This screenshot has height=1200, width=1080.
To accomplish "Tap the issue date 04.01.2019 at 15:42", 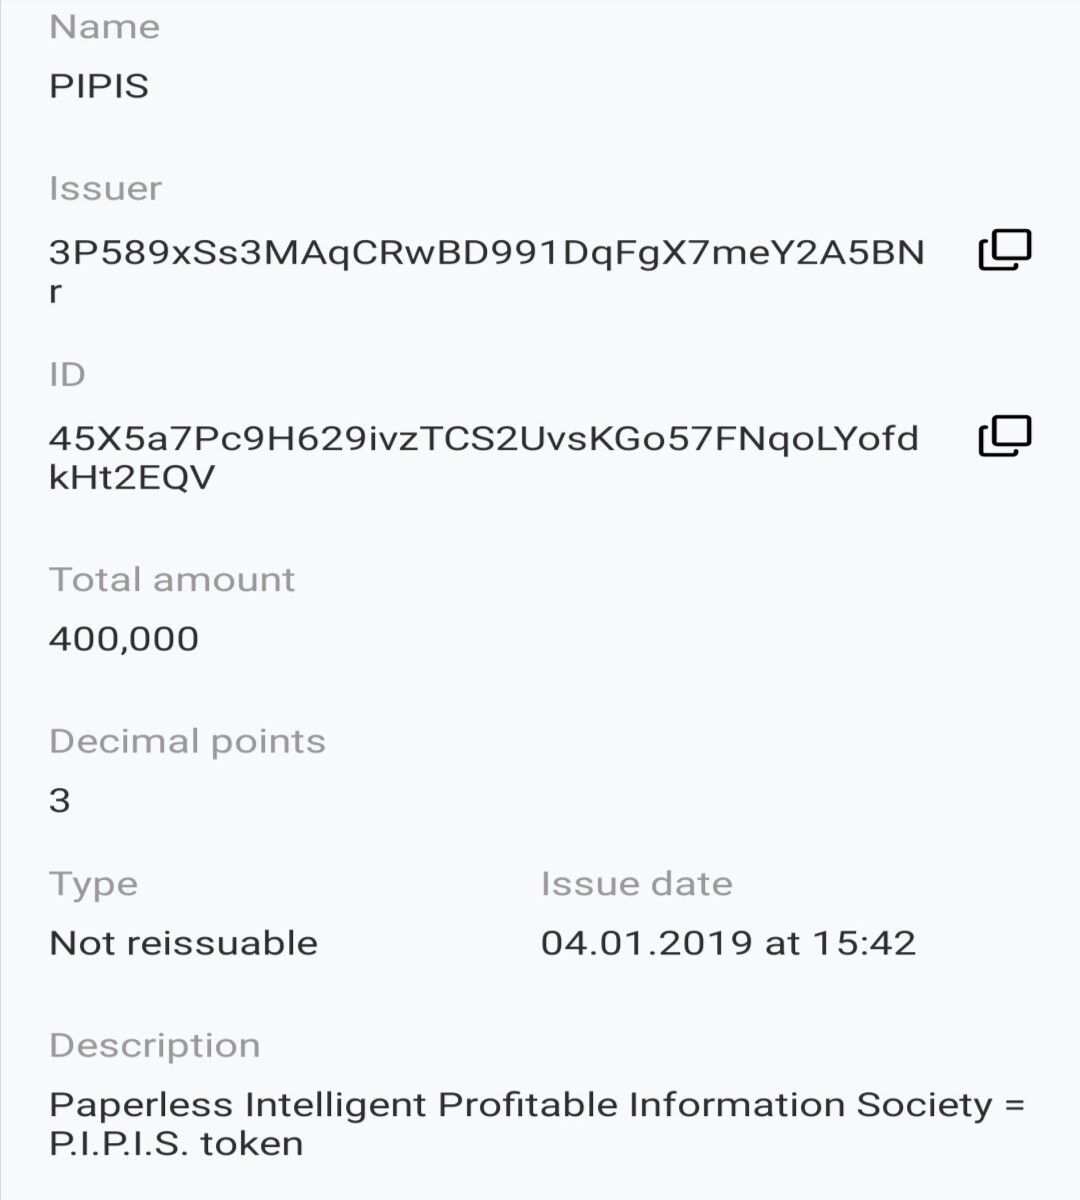I will (728, 943).
